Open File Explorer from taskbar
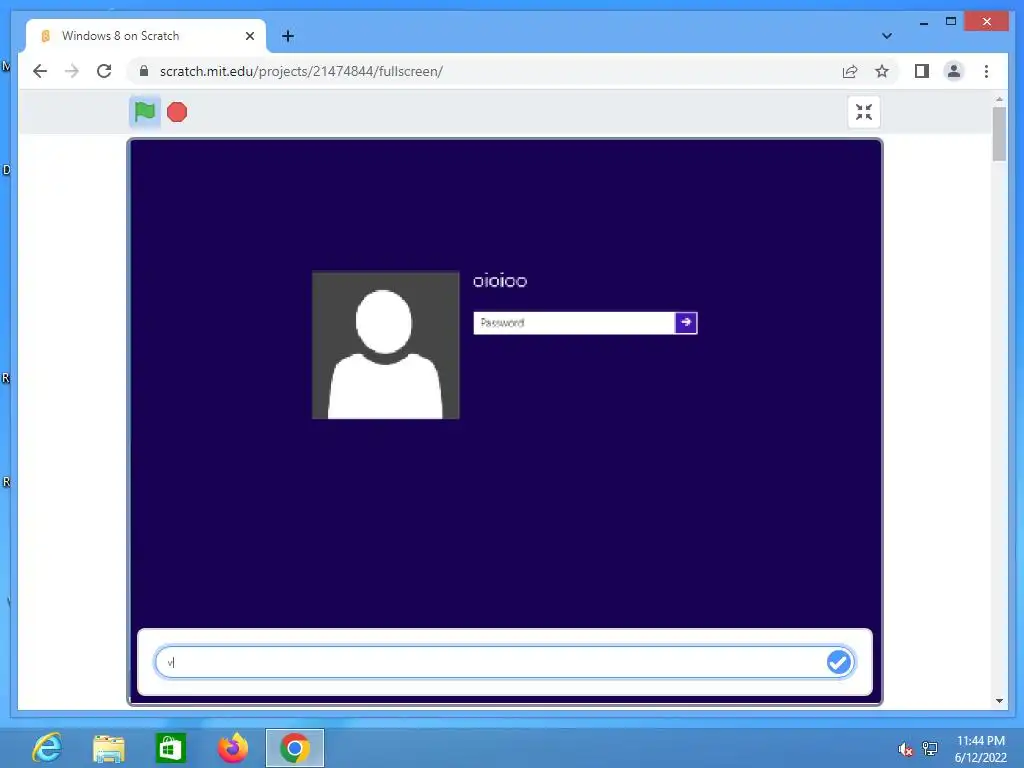The width and height of the screenshot is (1024, 768). click(x=108, y=748)
